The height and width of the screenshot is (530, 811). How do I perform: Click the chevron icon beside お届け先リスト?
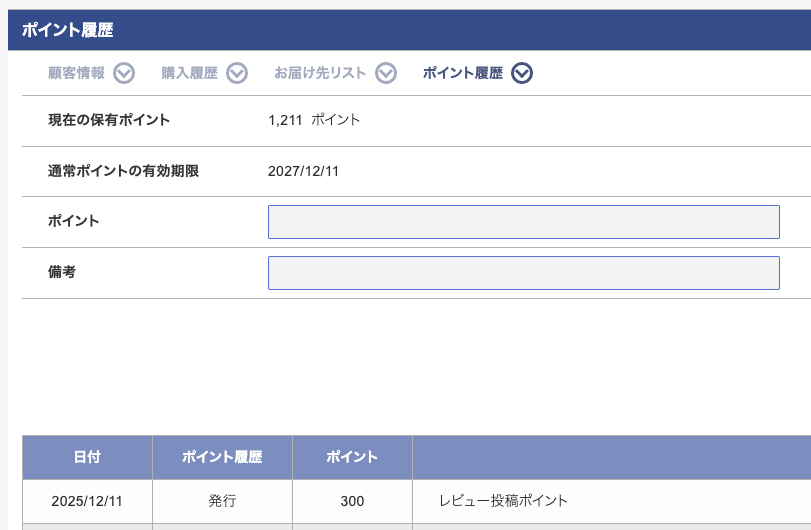click(386, 73)
